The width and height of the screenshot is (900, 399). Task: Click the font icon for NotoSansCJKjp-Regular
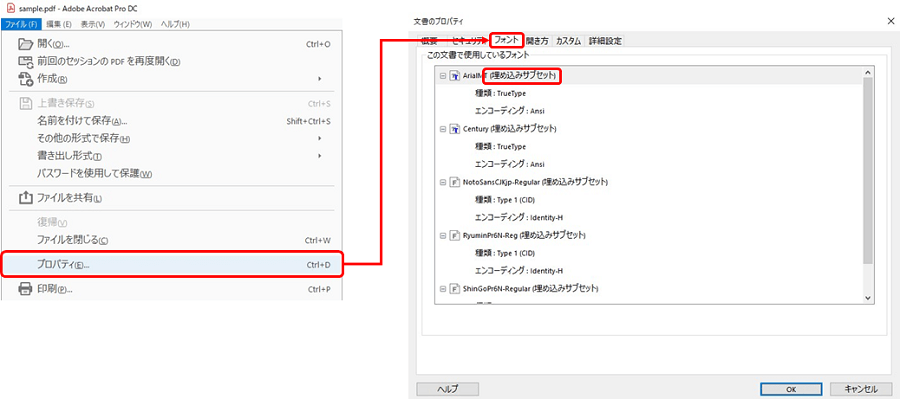(455, 182)
